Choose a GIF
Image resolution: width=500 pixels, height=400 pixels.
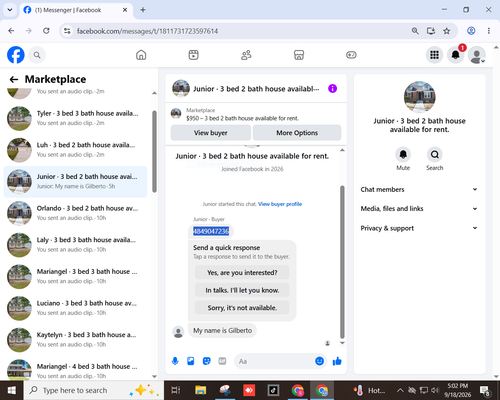(x=222, y=361)
